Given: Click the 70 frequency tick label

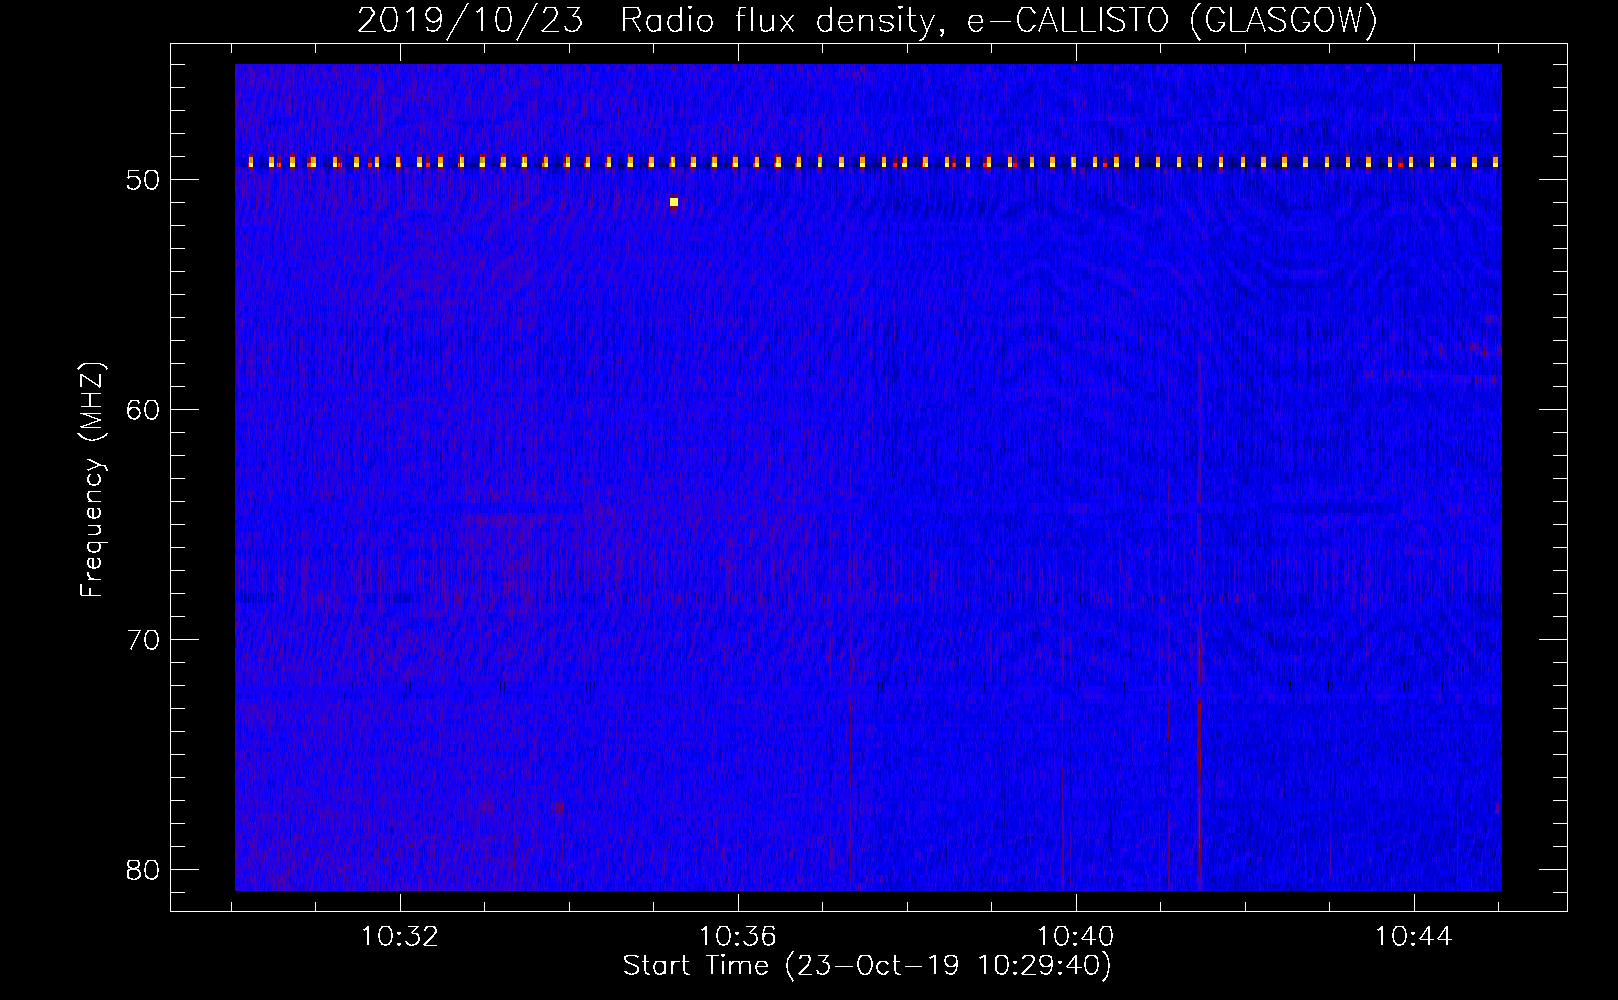Looking at the screenshot, I should (x=144, y=639).
